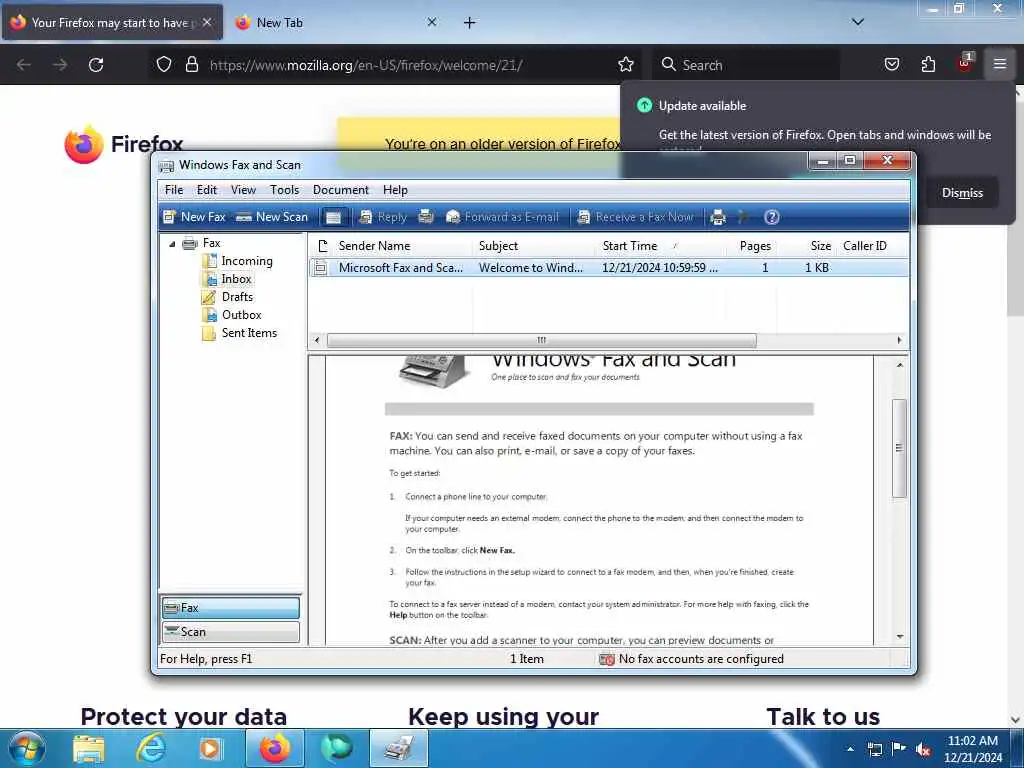Open the View menu

click(243, 190)
